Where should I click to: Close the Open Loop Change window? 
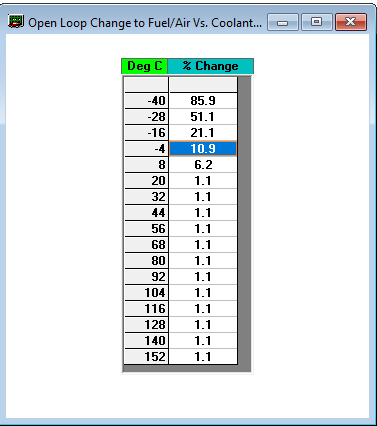351,22
